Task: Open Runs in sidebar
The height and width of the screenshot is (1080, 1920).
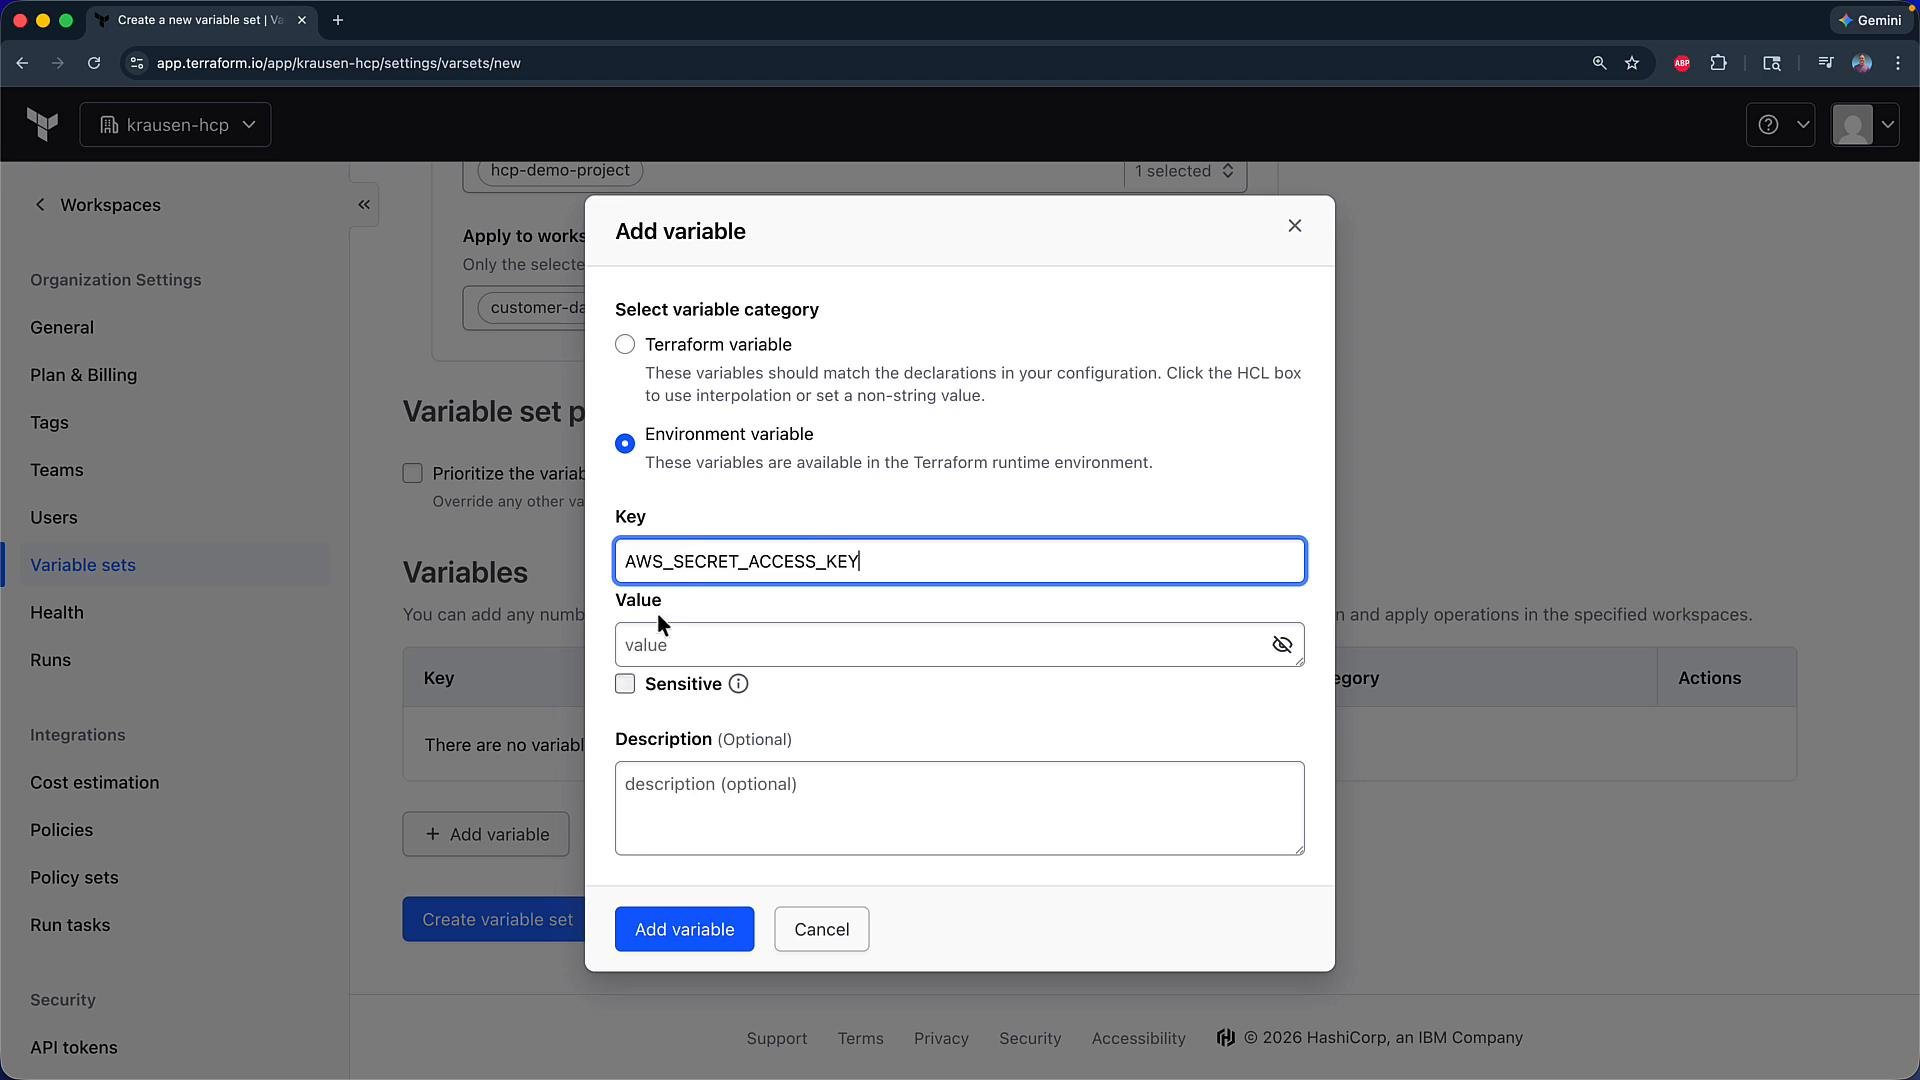Action: point(51,660)
